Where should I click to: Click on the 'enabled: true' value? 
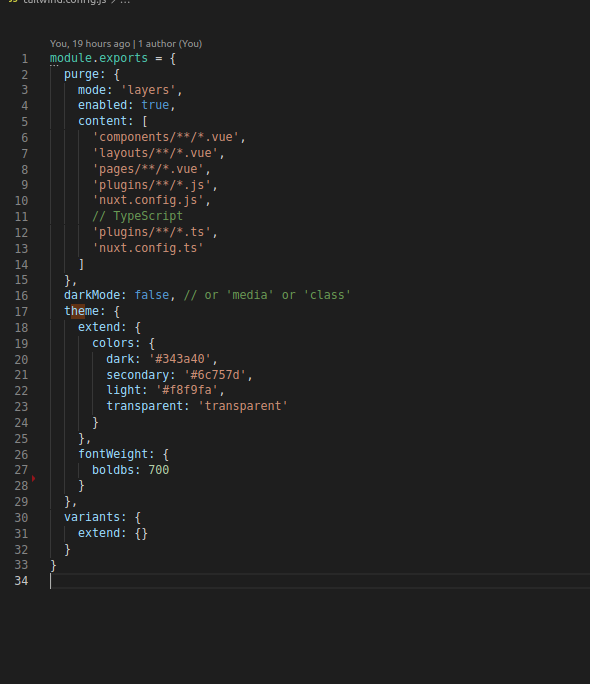[155, 105]
